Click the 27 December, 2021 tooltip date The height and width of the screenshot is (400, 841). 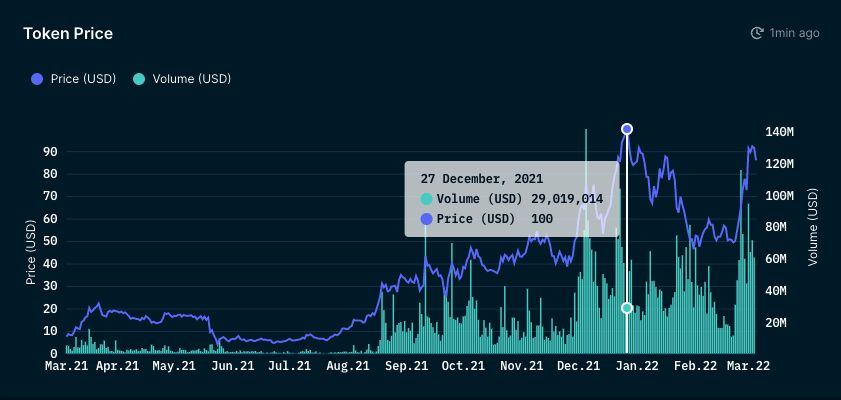point(482,179)
